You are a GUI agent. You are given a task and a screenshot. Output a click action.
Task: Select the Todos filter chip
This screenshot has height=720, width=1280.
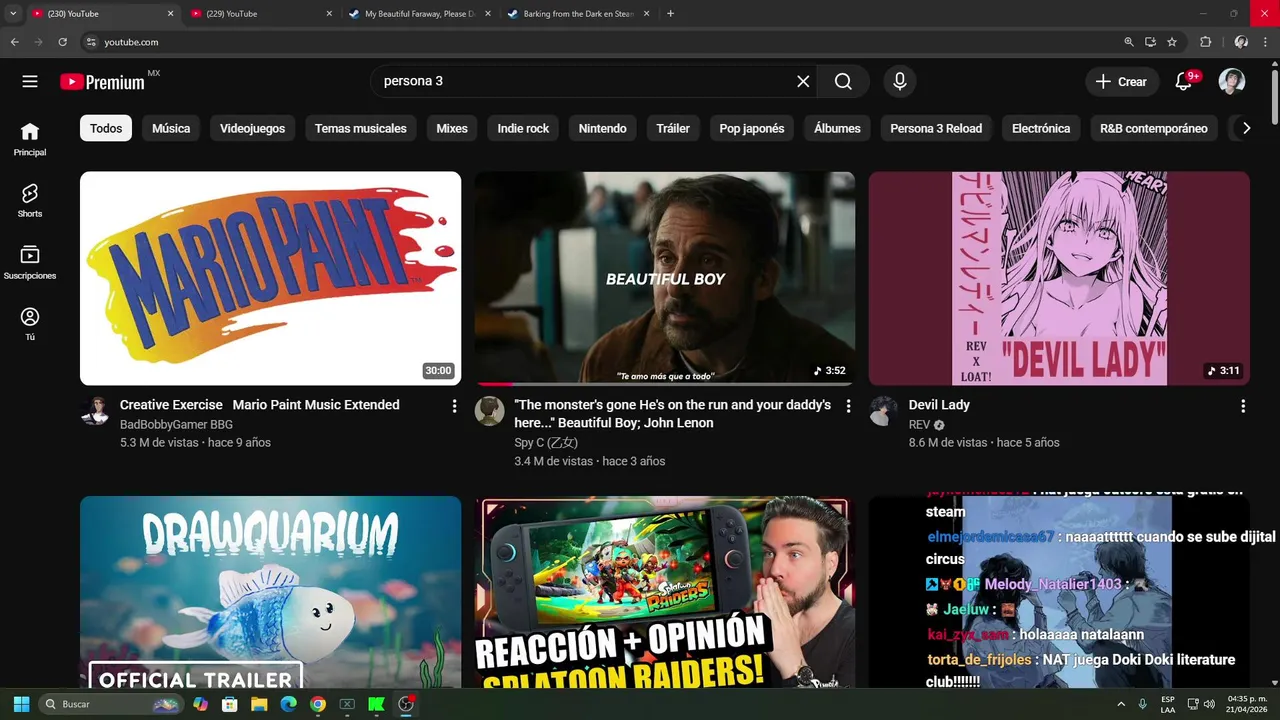coord(106,128)
